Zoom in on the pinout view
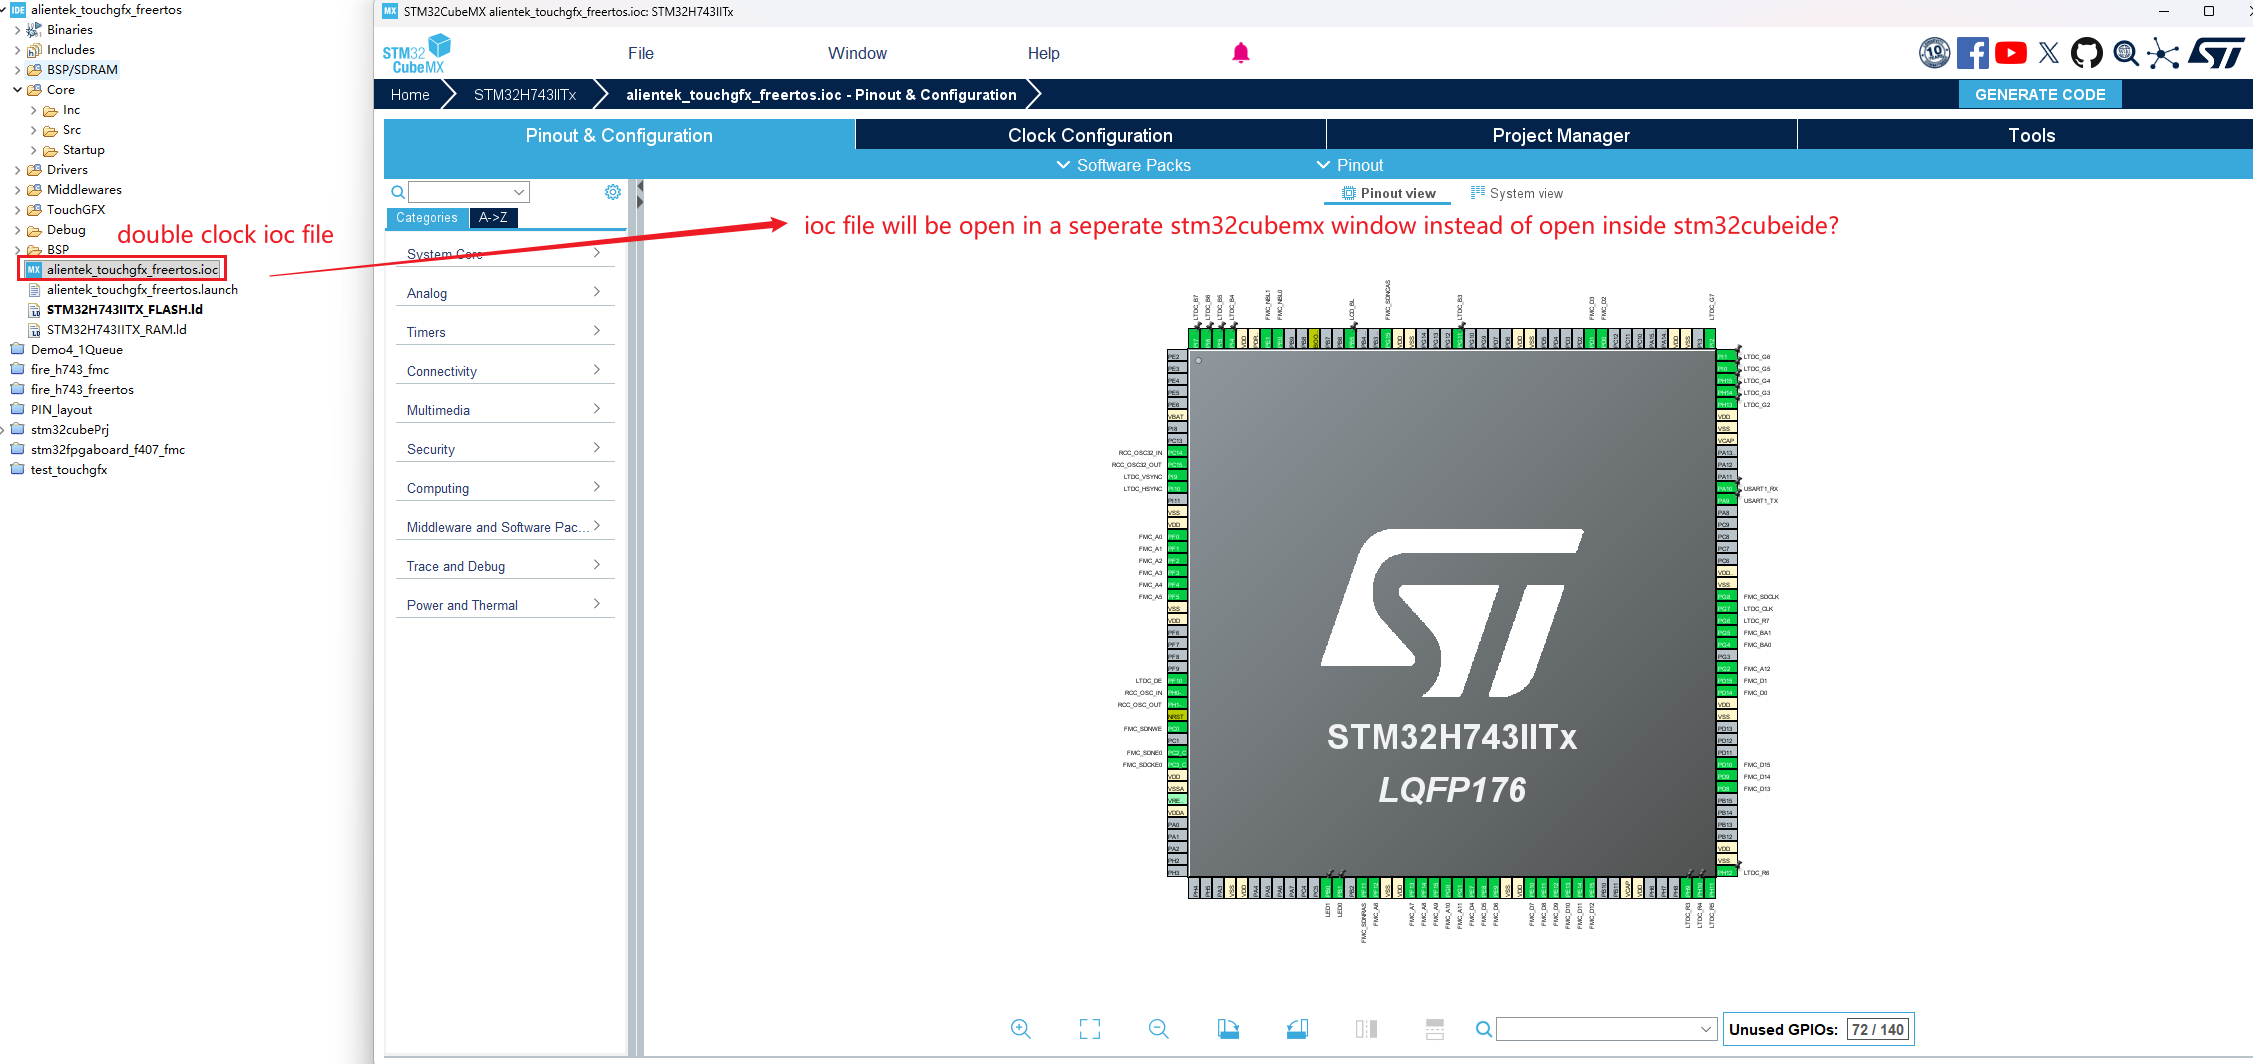The height and width of the screenshot is (1064, 2253). [x=1021, y=1028]
